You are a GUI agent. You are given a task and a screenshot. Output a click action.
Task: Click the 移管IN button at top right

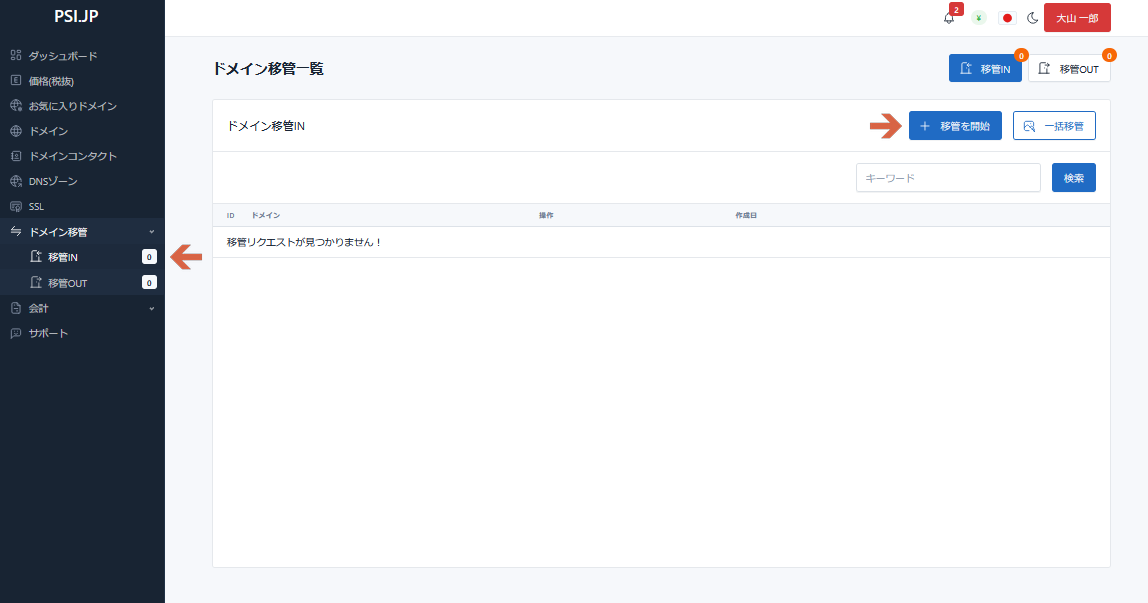click(x=984, y=69)
